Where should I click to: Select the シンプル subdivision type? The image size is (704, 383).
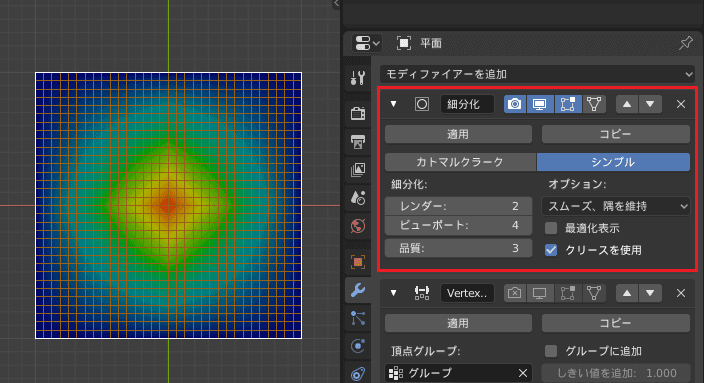(x=613, y=162)
